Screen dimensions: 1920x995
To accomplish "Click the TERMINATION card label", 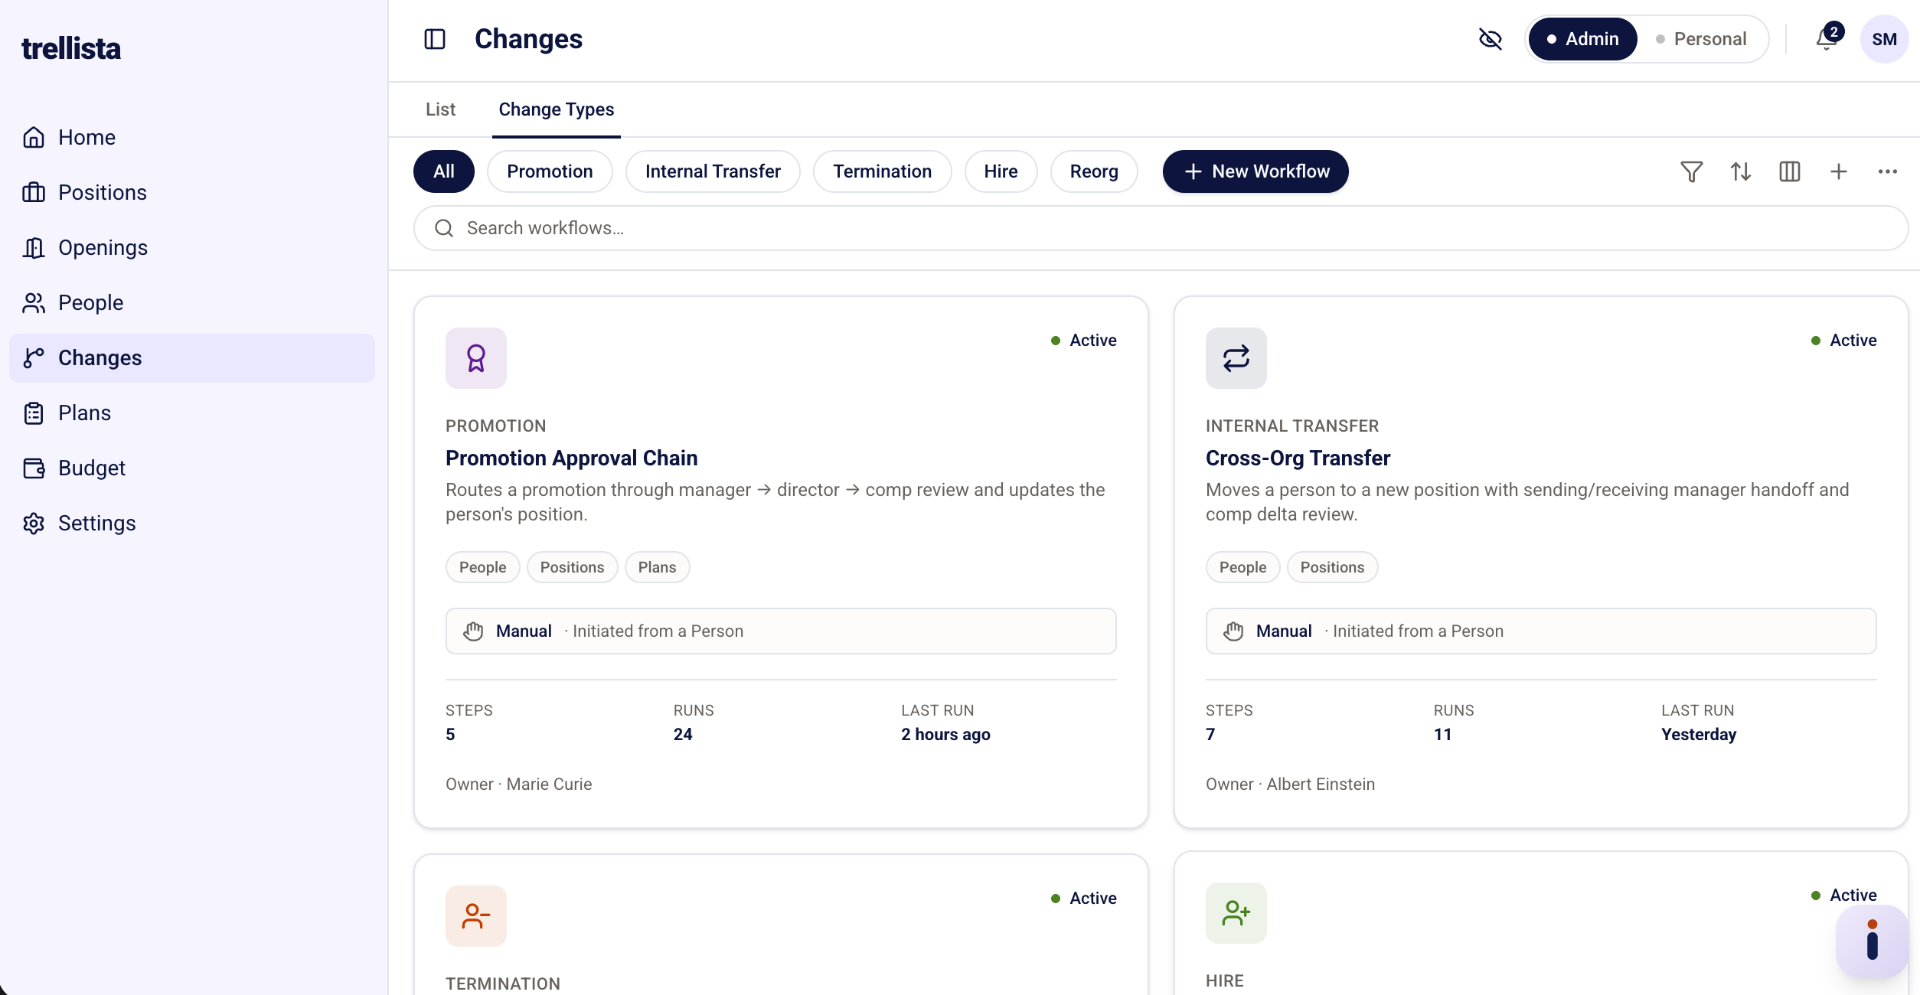I will click(503, 984).
